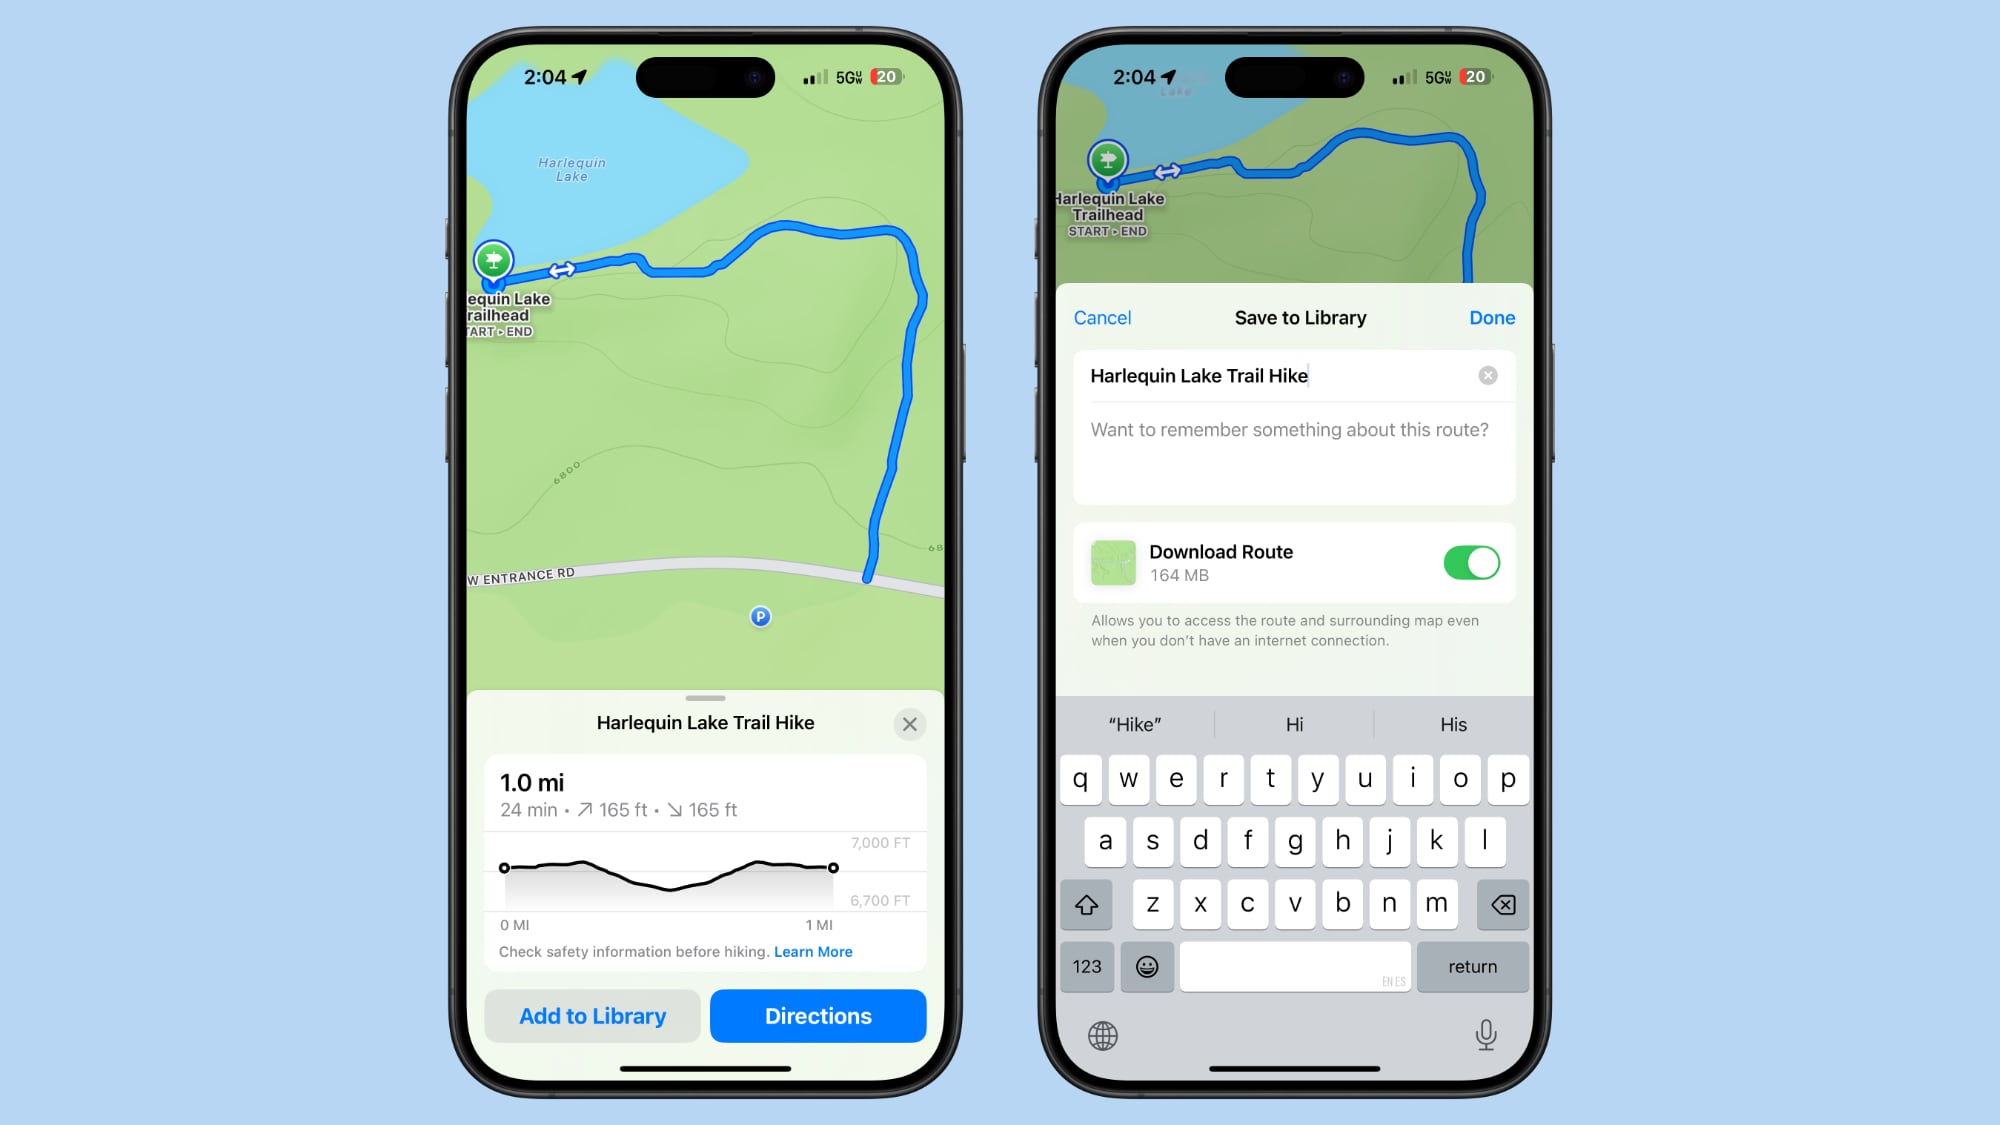Tap the backspace delete key

click(1500, 904)
